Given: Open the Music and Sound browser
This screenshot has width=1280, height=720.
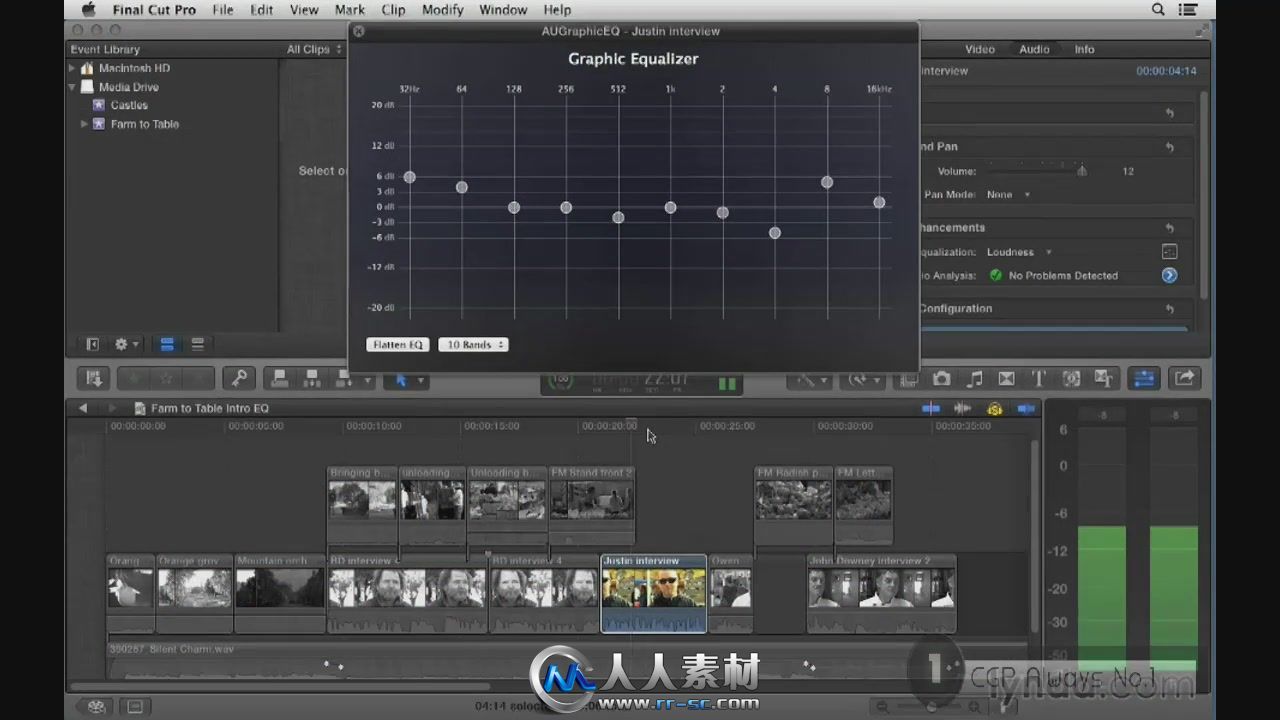Looking at the screenshot, I should [x=974, y=378].
